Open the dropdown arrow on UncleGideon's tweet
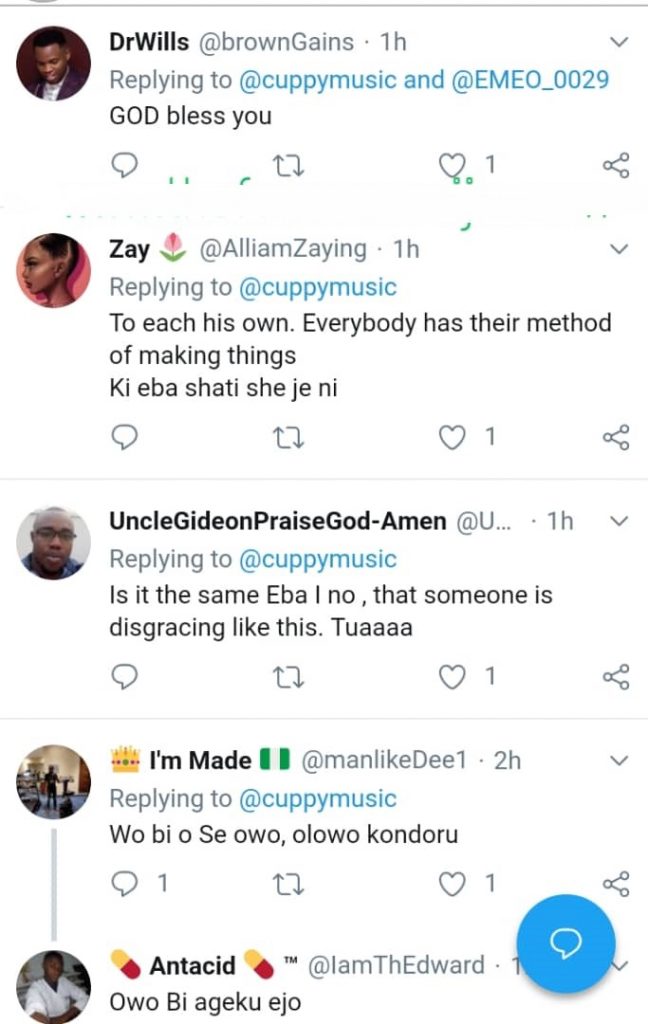The width and height of the screenshot is (648, 1024). coord(619,521)
